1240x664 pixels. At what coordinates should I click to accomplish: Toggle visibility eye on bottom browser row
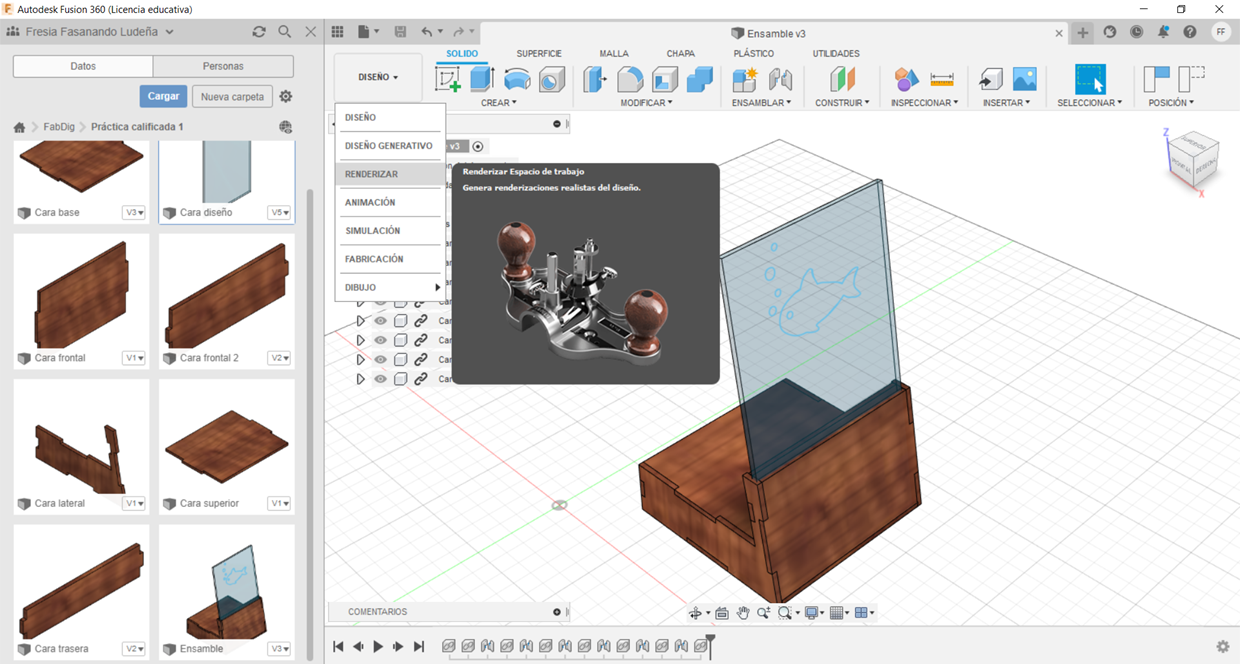click(x=380, y=379)
